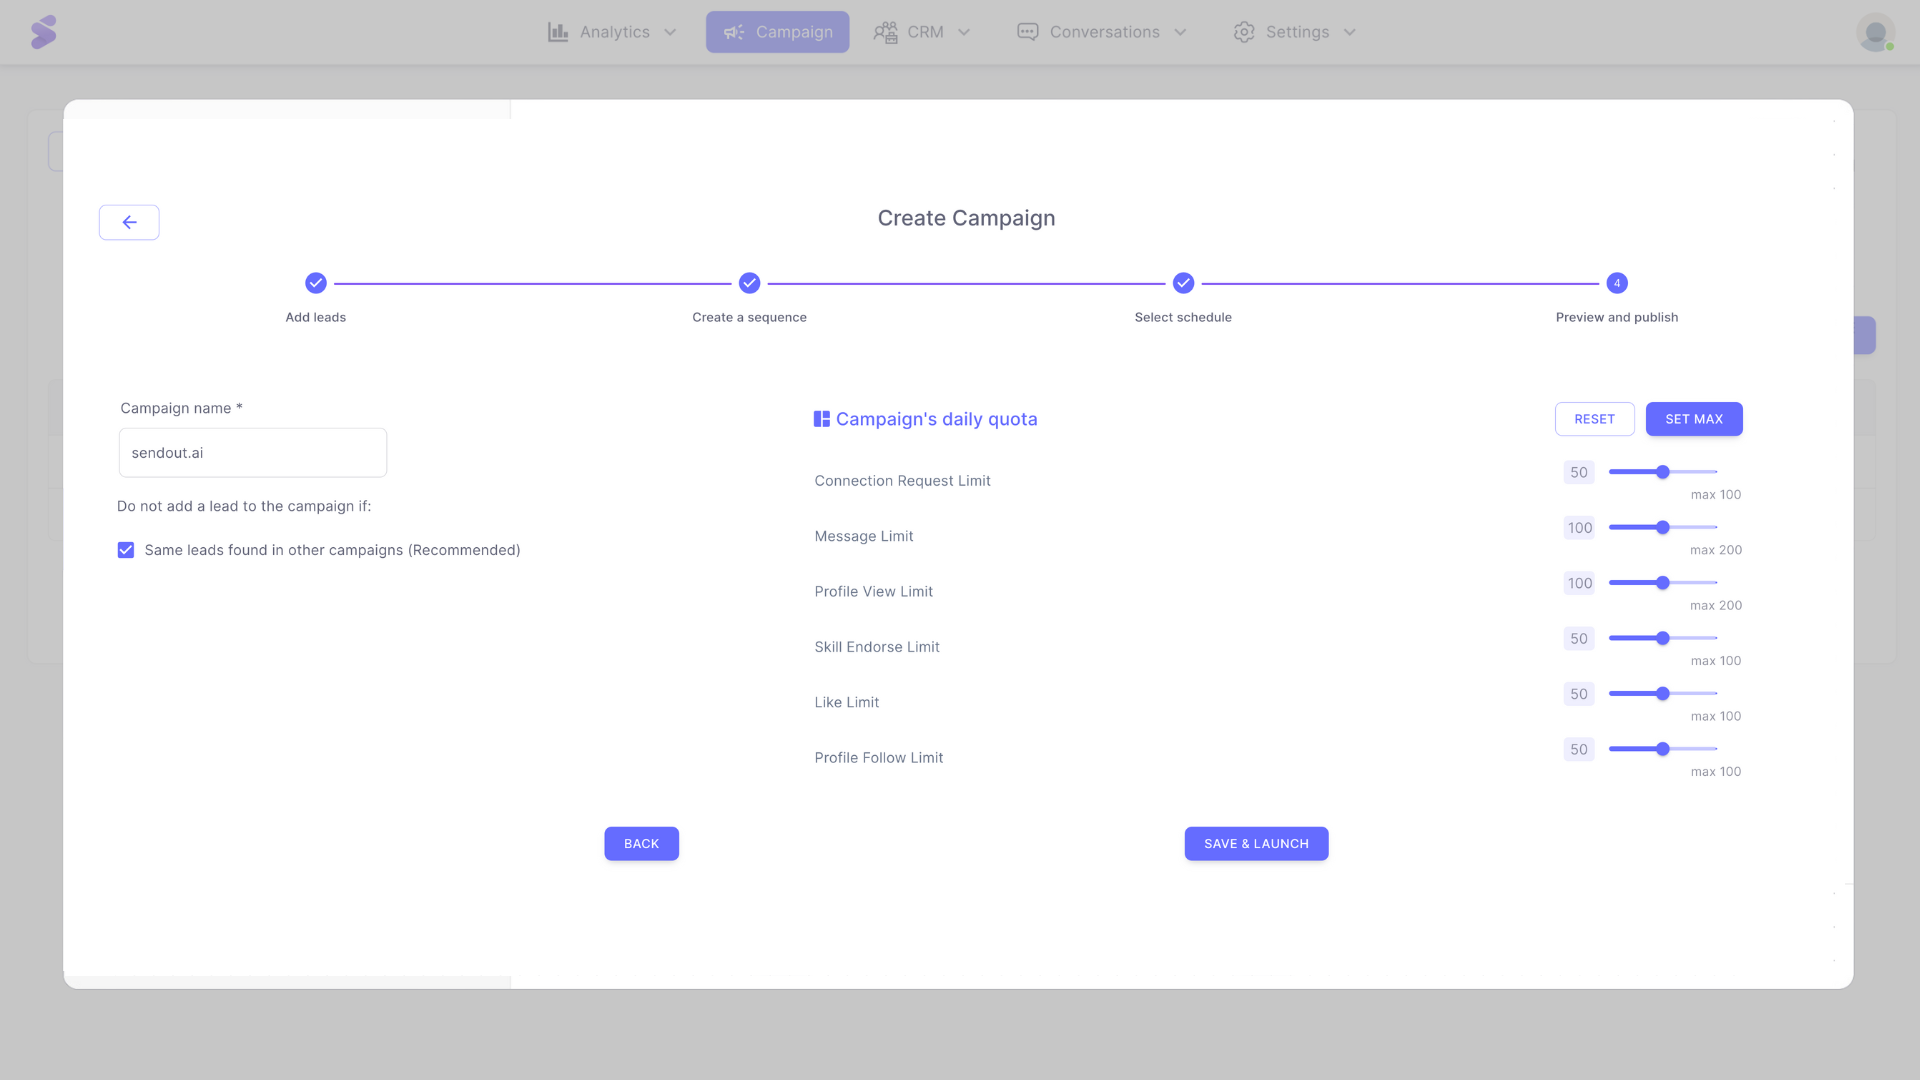Click the Campaign megaphone icon
This screenshot has width=1920, height=1080.
coord(733,31)
